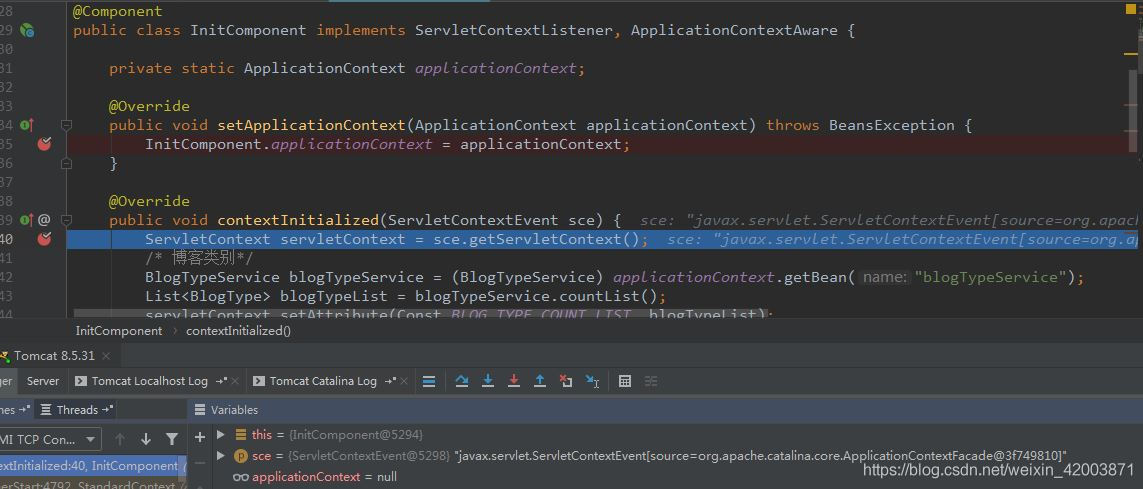Click the '{ServletContextEvent@5298}' value text

pos(370,455)
